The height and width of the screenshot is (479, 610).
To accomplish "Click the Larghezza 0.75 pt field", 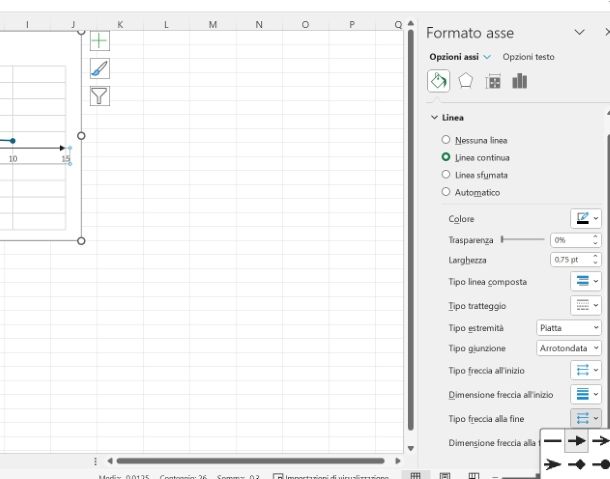I will point(571,260).
